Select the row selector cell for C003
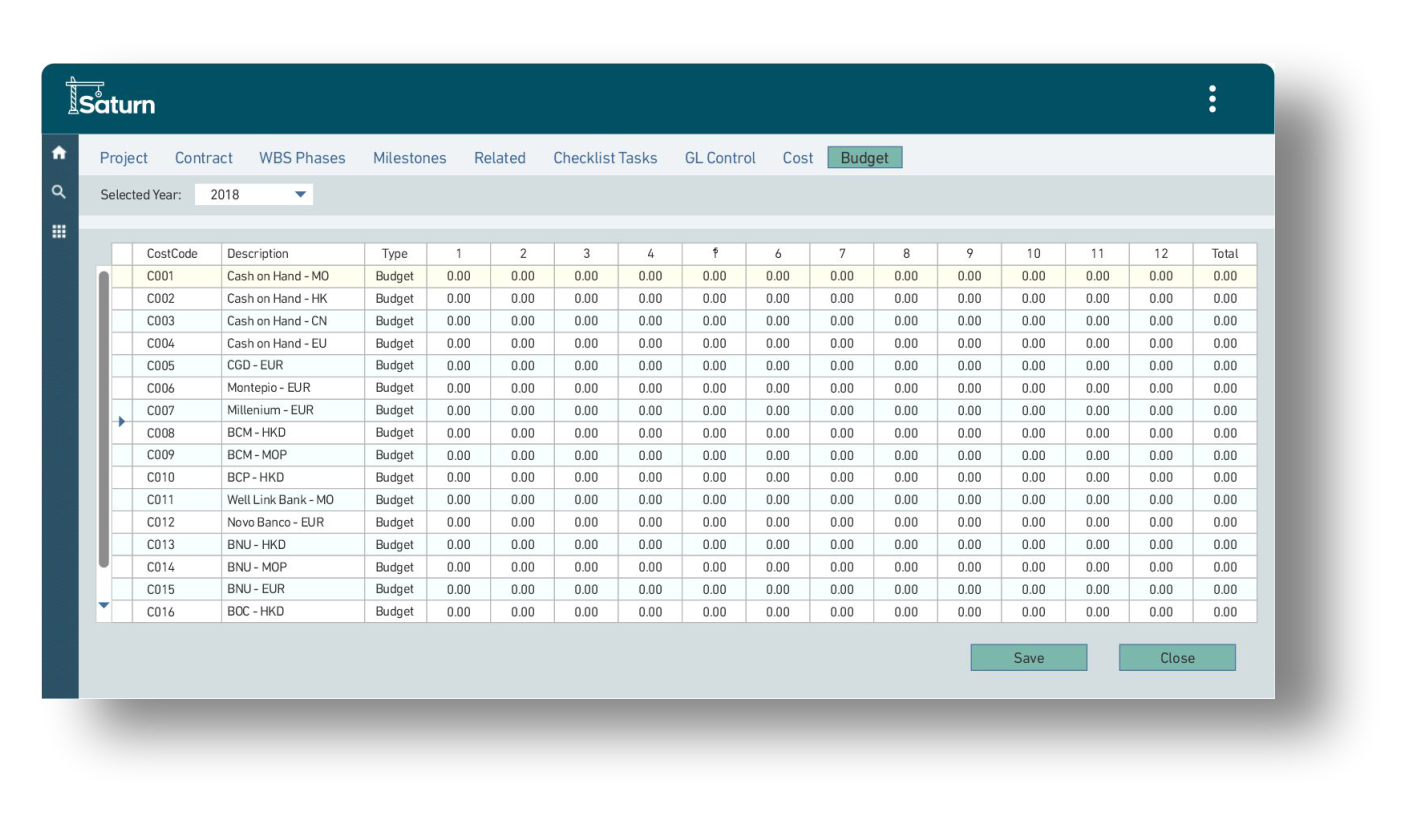Screen dimensions: 1426x828 pos(122,321)
